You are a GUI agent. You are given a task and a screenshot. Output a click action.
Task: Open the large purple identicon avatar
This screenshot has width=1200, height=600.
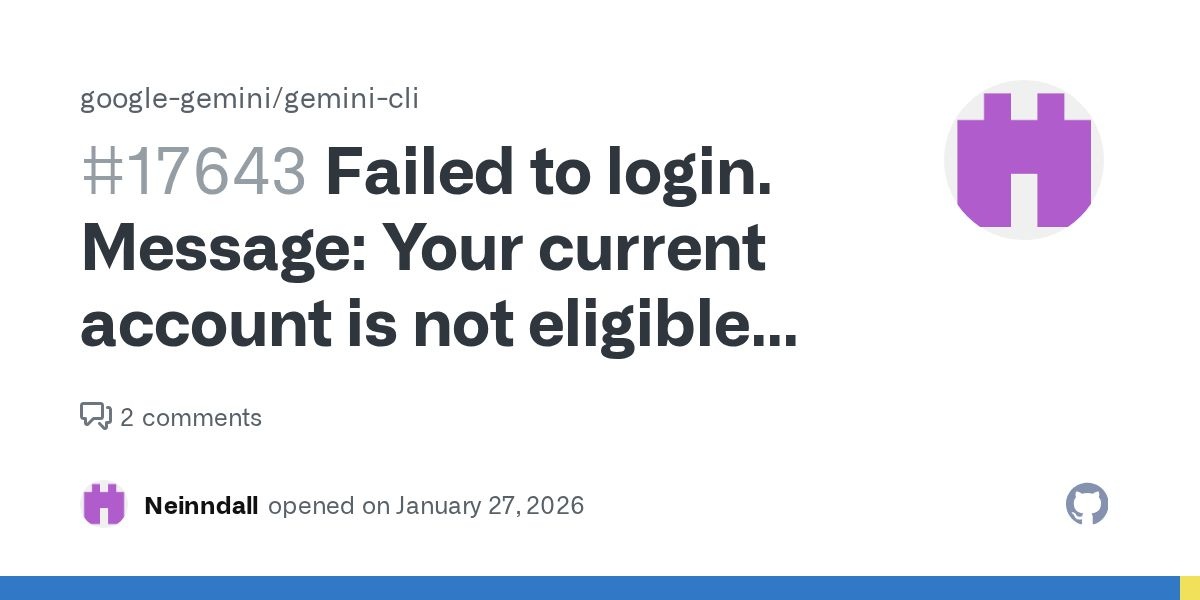(x=1023, y=160)
